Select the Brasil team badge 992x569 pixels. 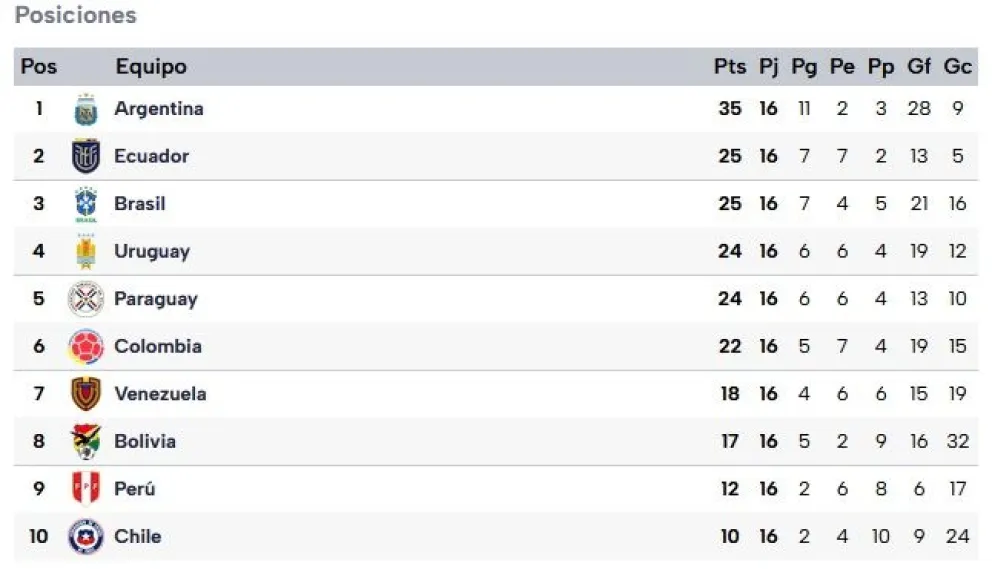click(x=86, y=204)
